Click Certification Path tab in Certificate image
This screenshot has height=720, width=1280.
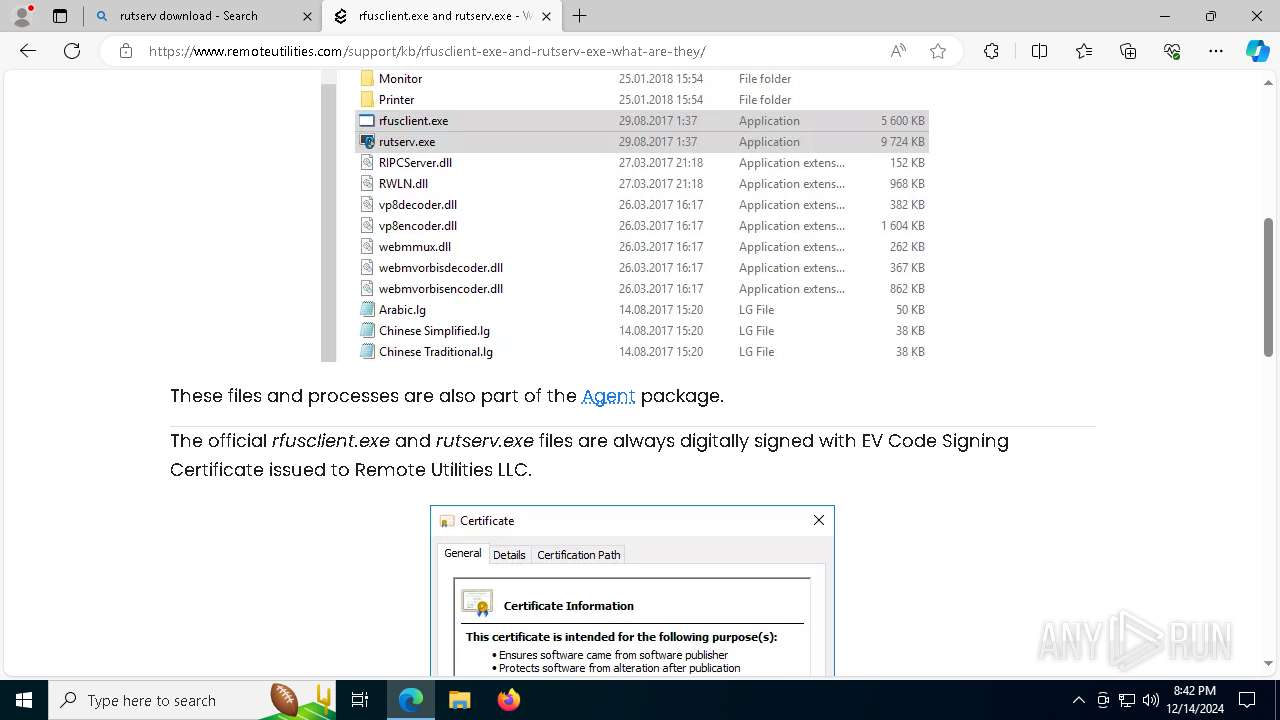(x=579, y=554)
